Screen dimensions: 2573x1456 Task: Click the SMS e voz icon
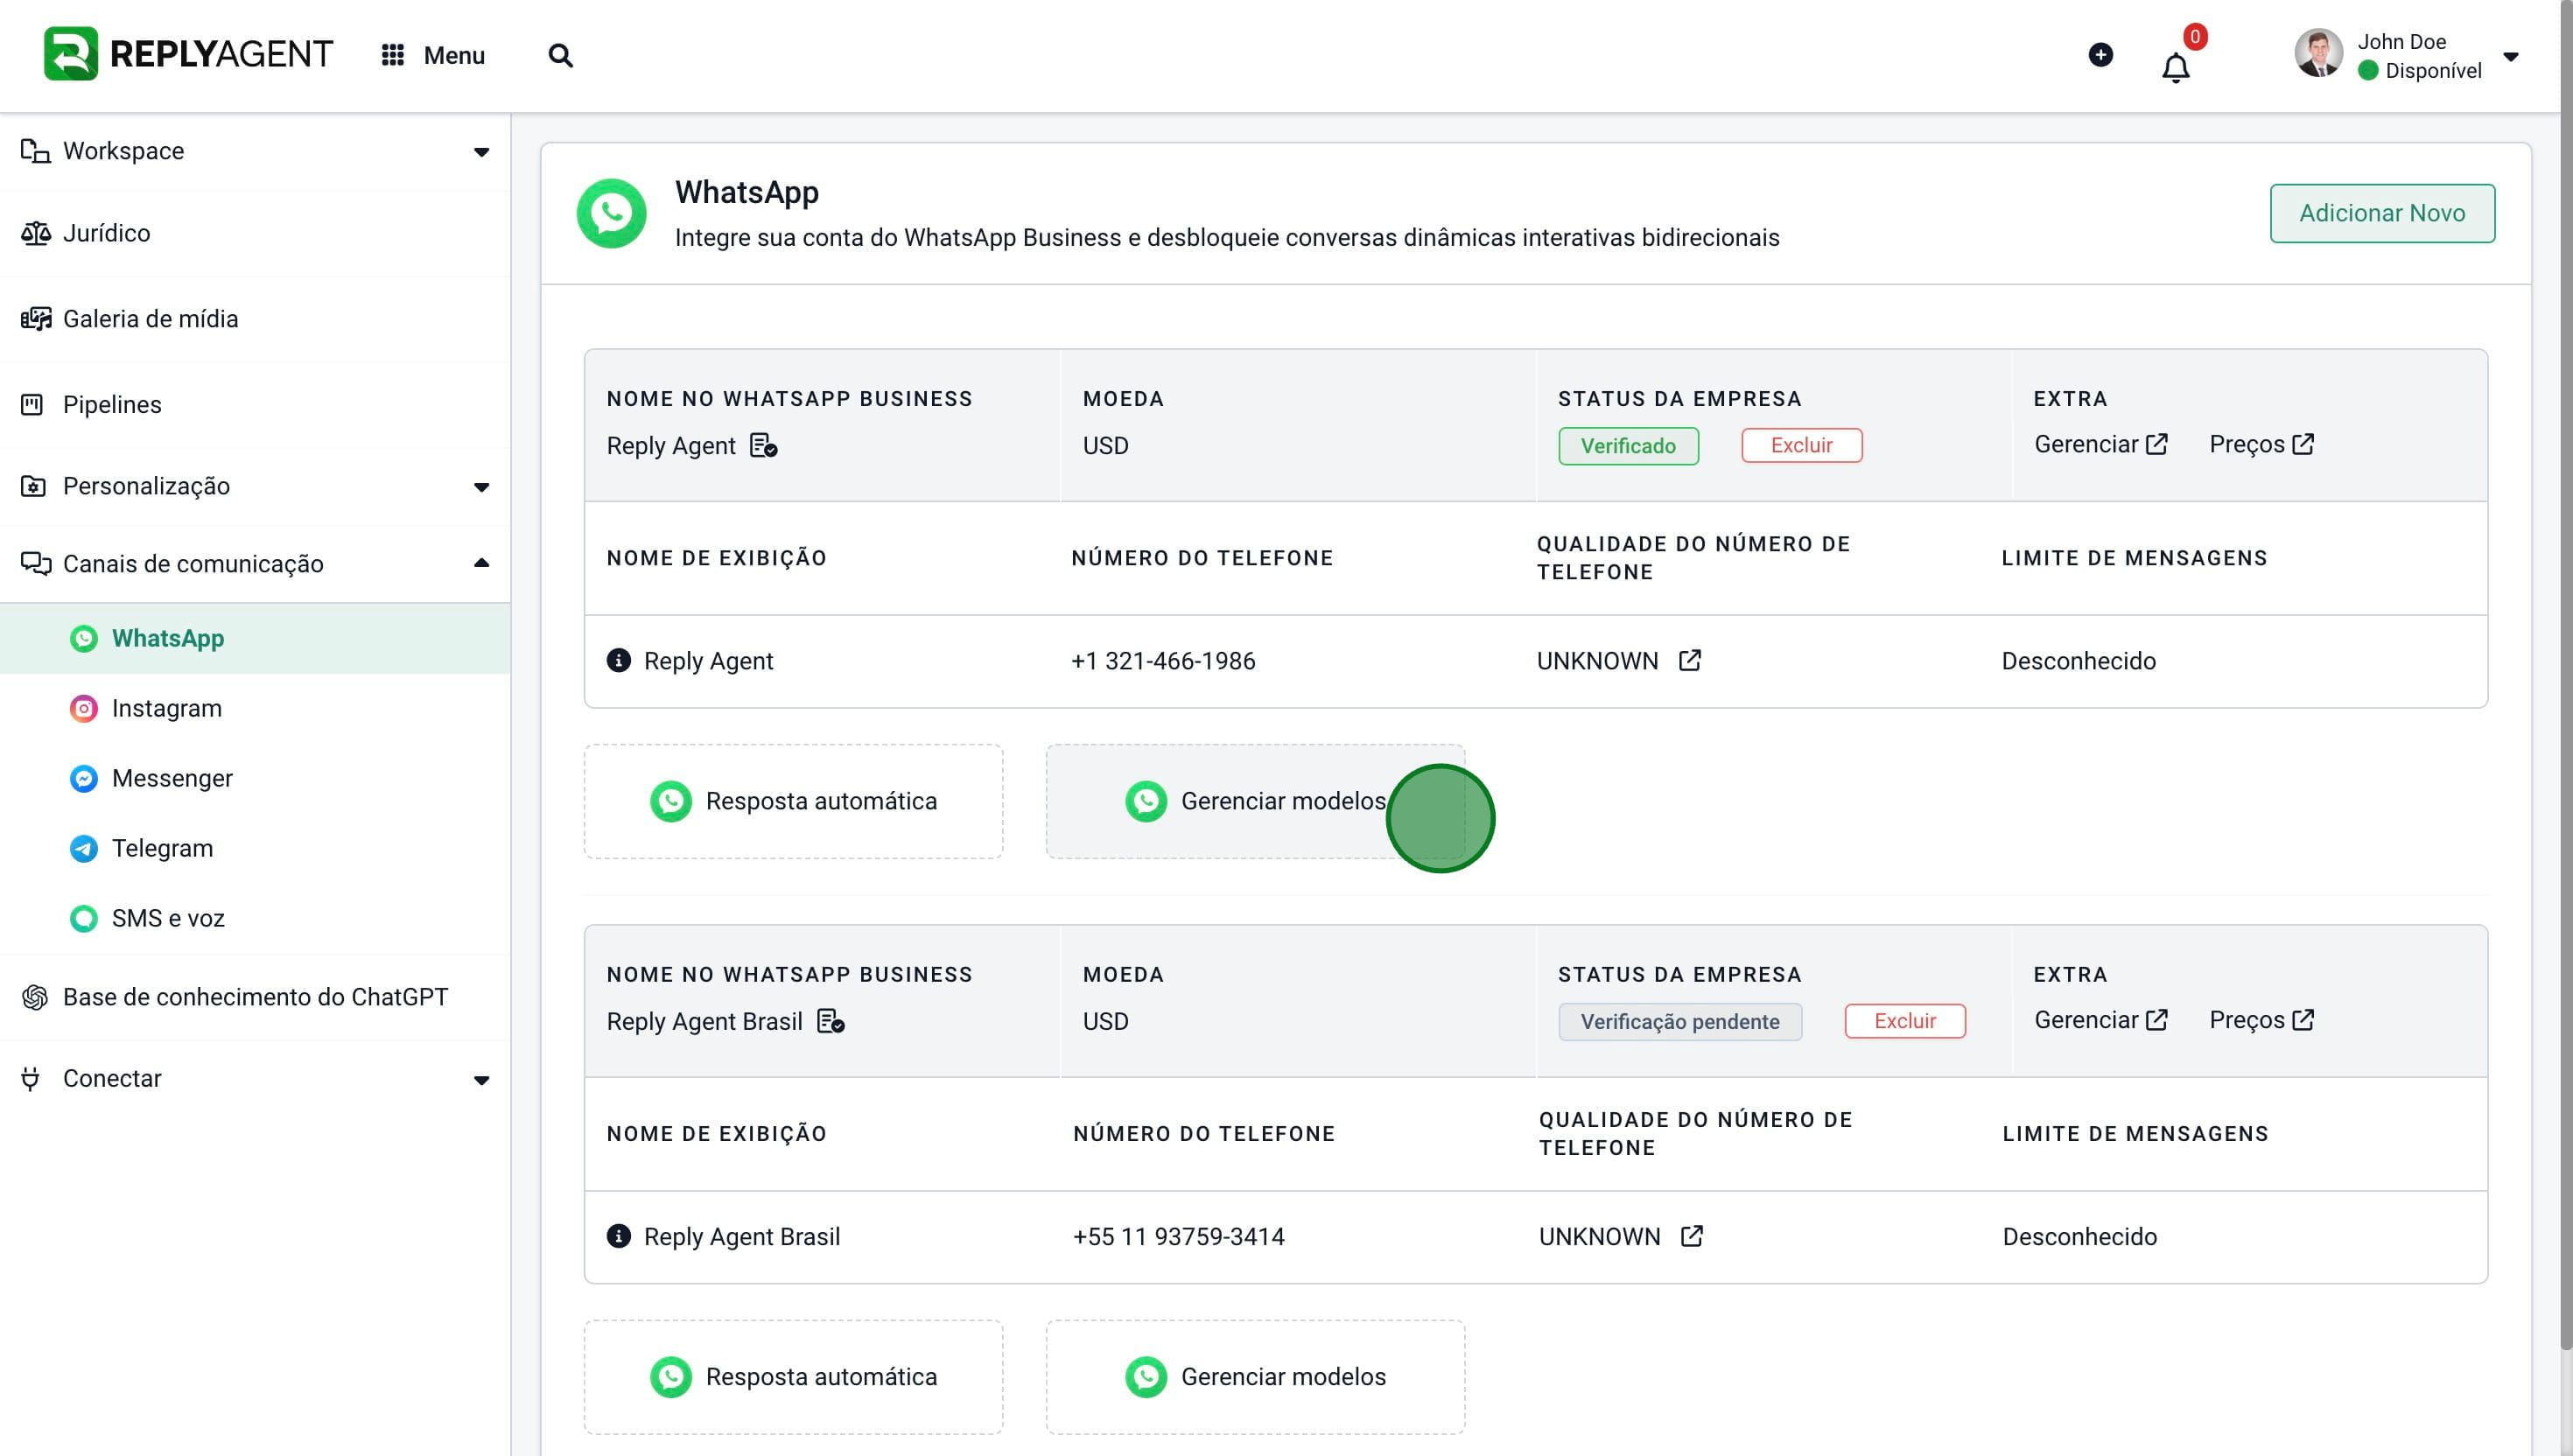tap(84, 918)
